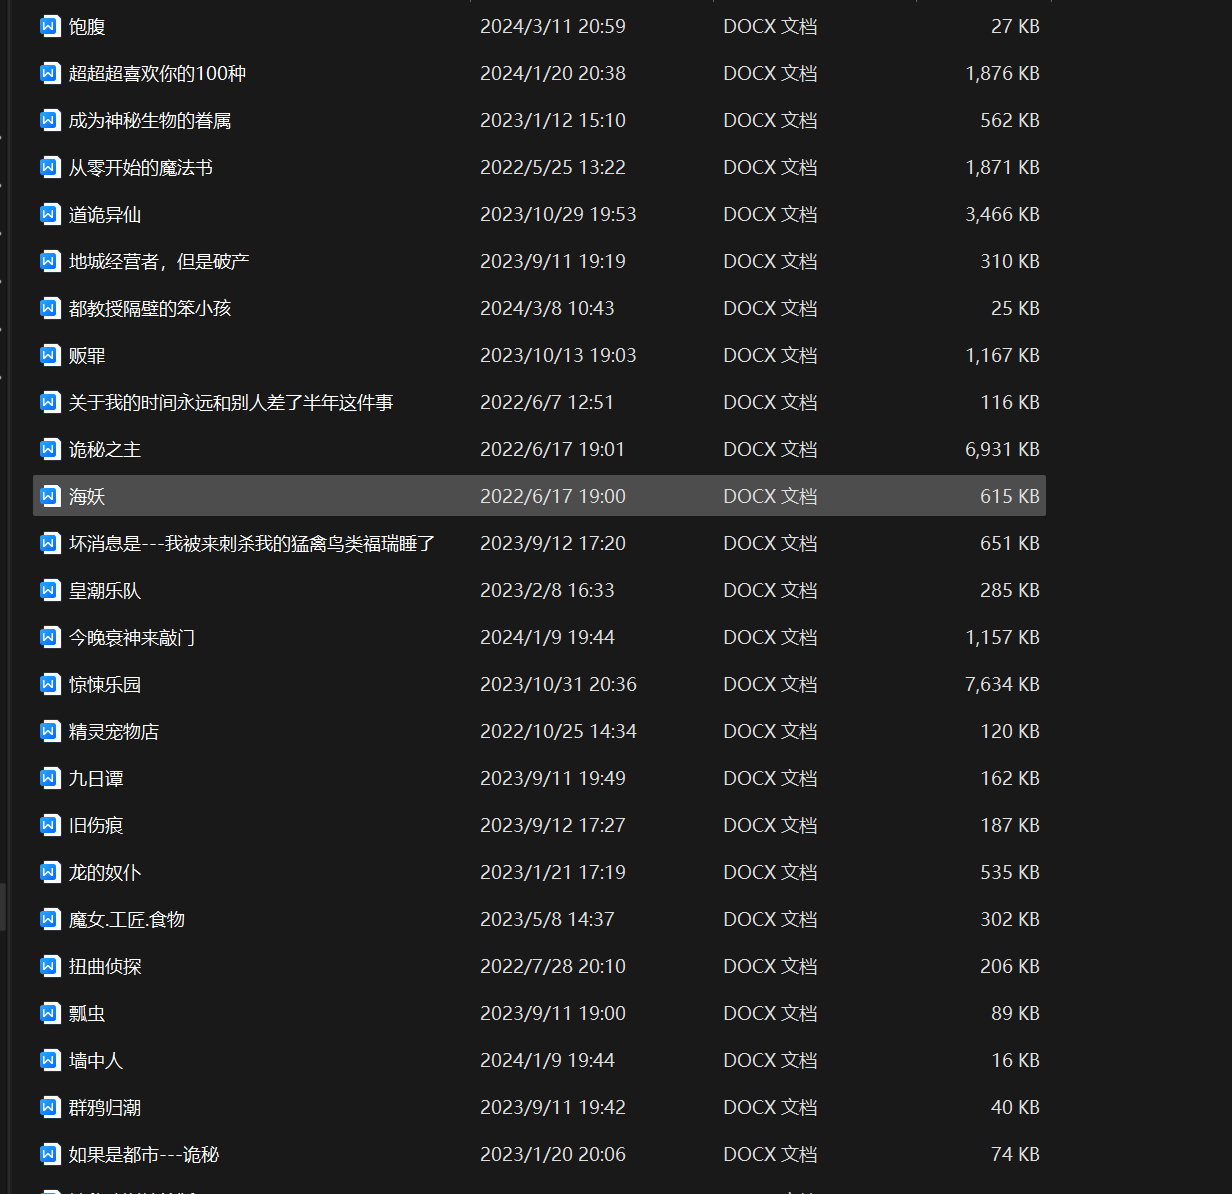Select the icon for 皇潮乐队 file
The image size is (1232, 1194).
(x=50, y=590)
